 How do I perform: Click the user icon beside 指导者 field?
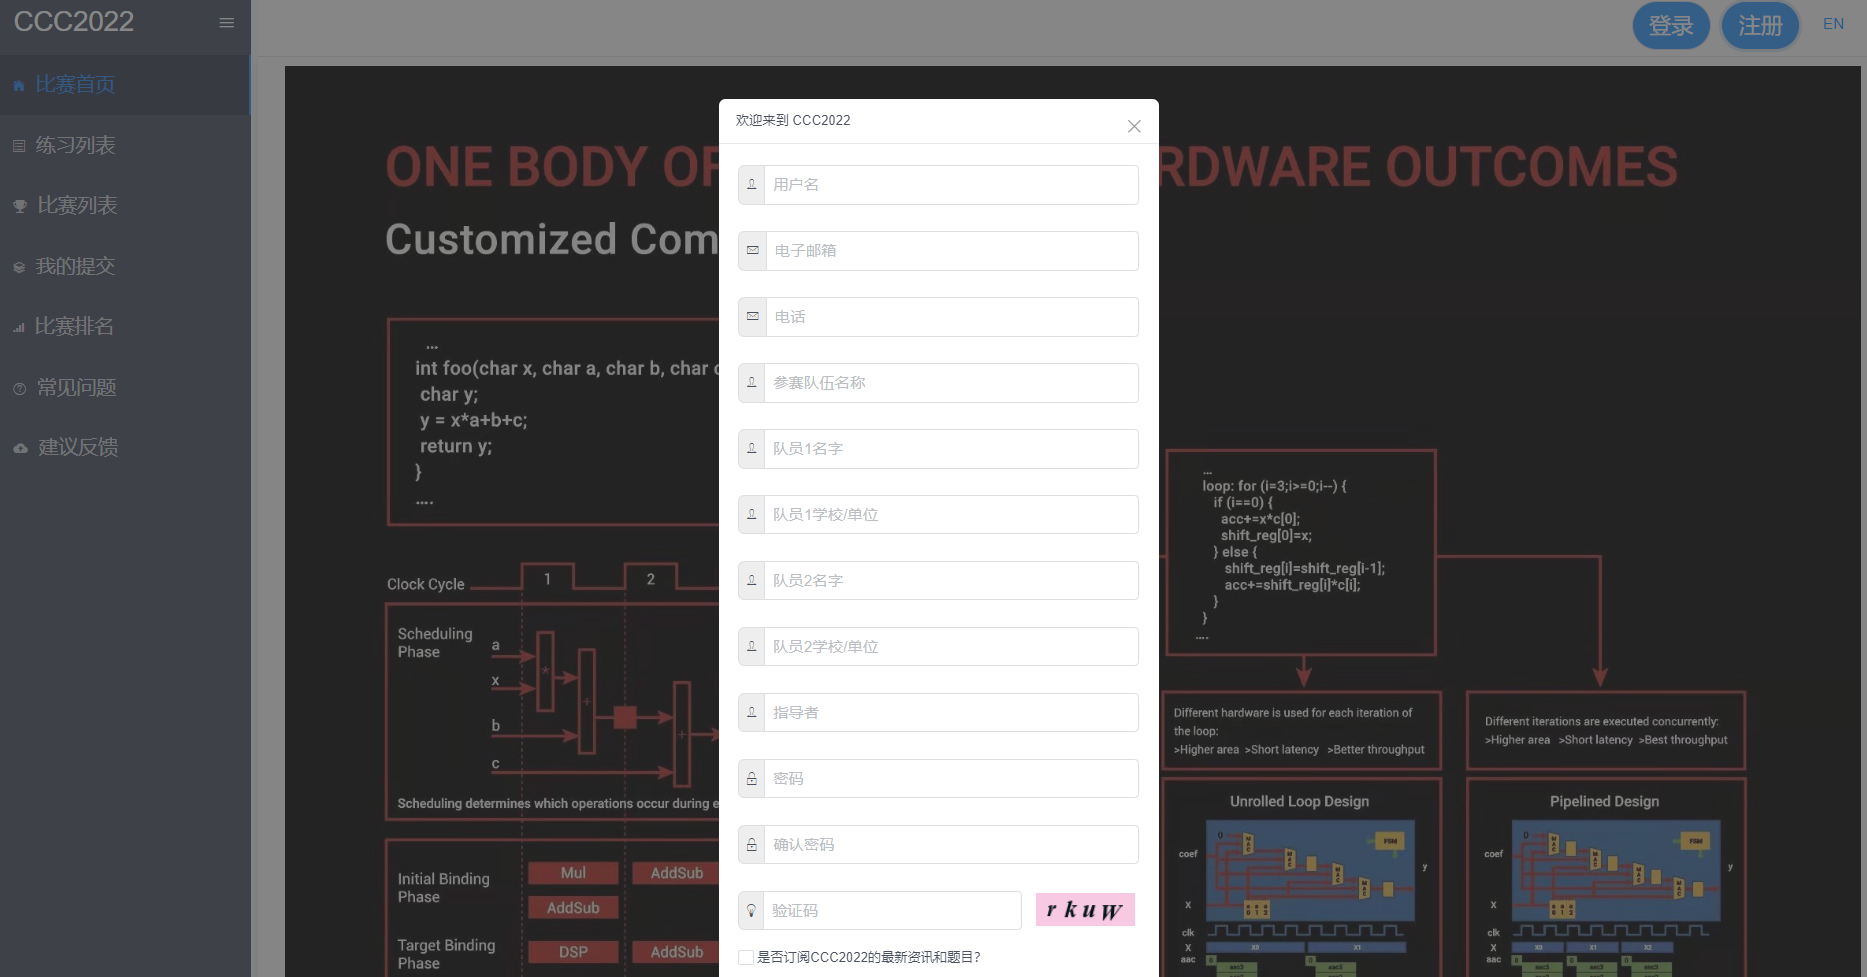(x=752, y=713)
